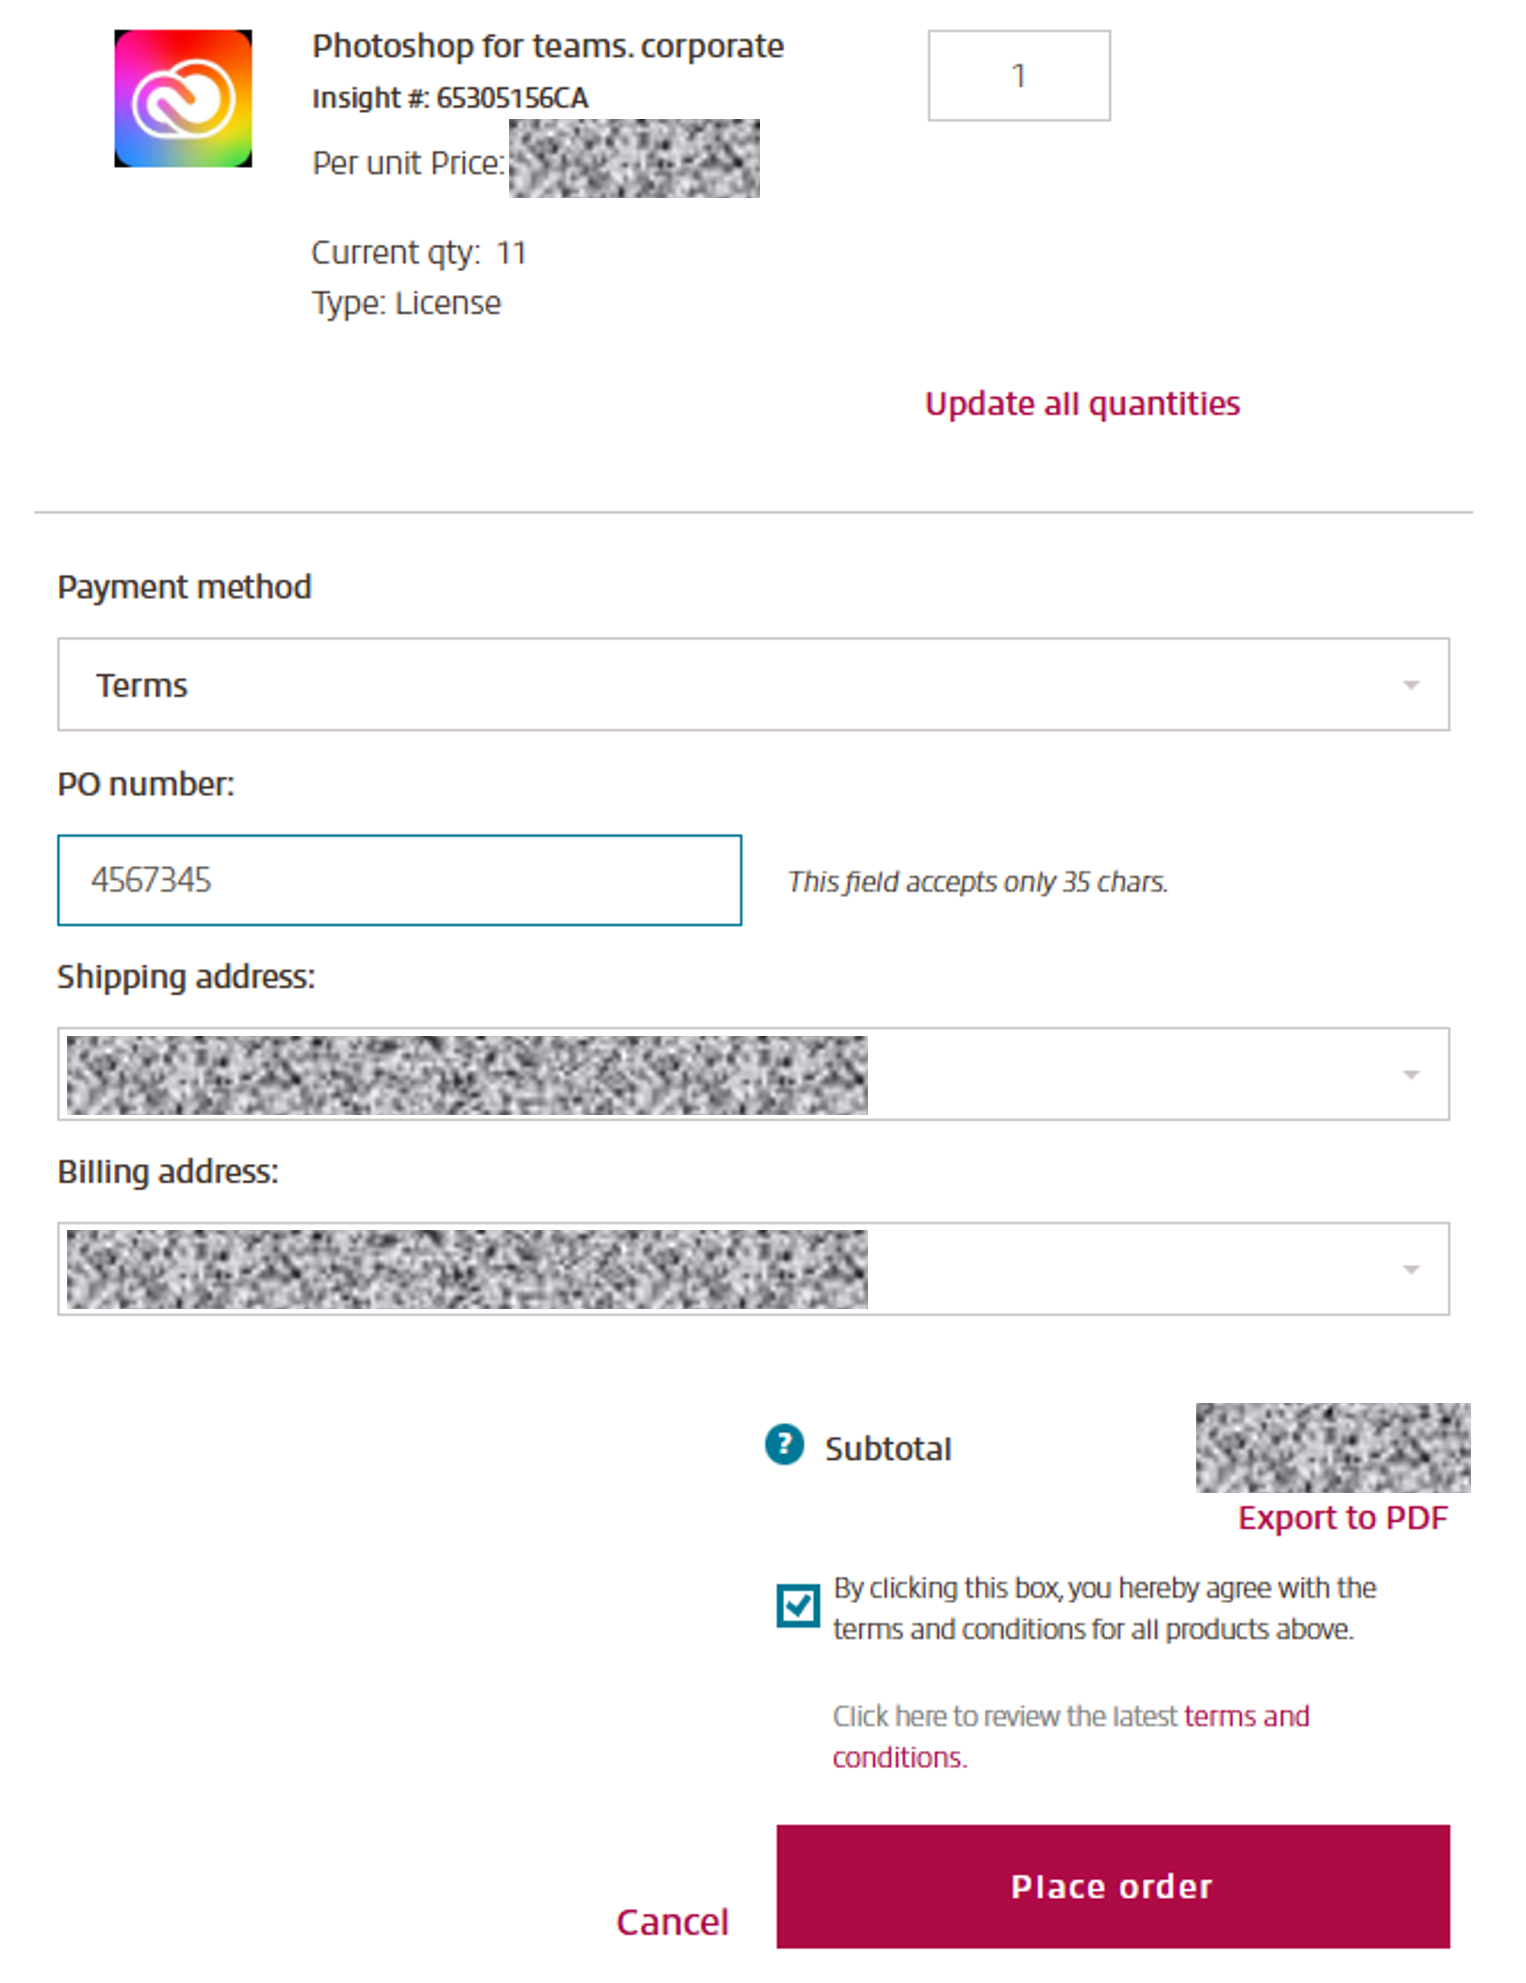1526x1983 pixels.
Task: Click Update all quantities
Action: 1083,404
